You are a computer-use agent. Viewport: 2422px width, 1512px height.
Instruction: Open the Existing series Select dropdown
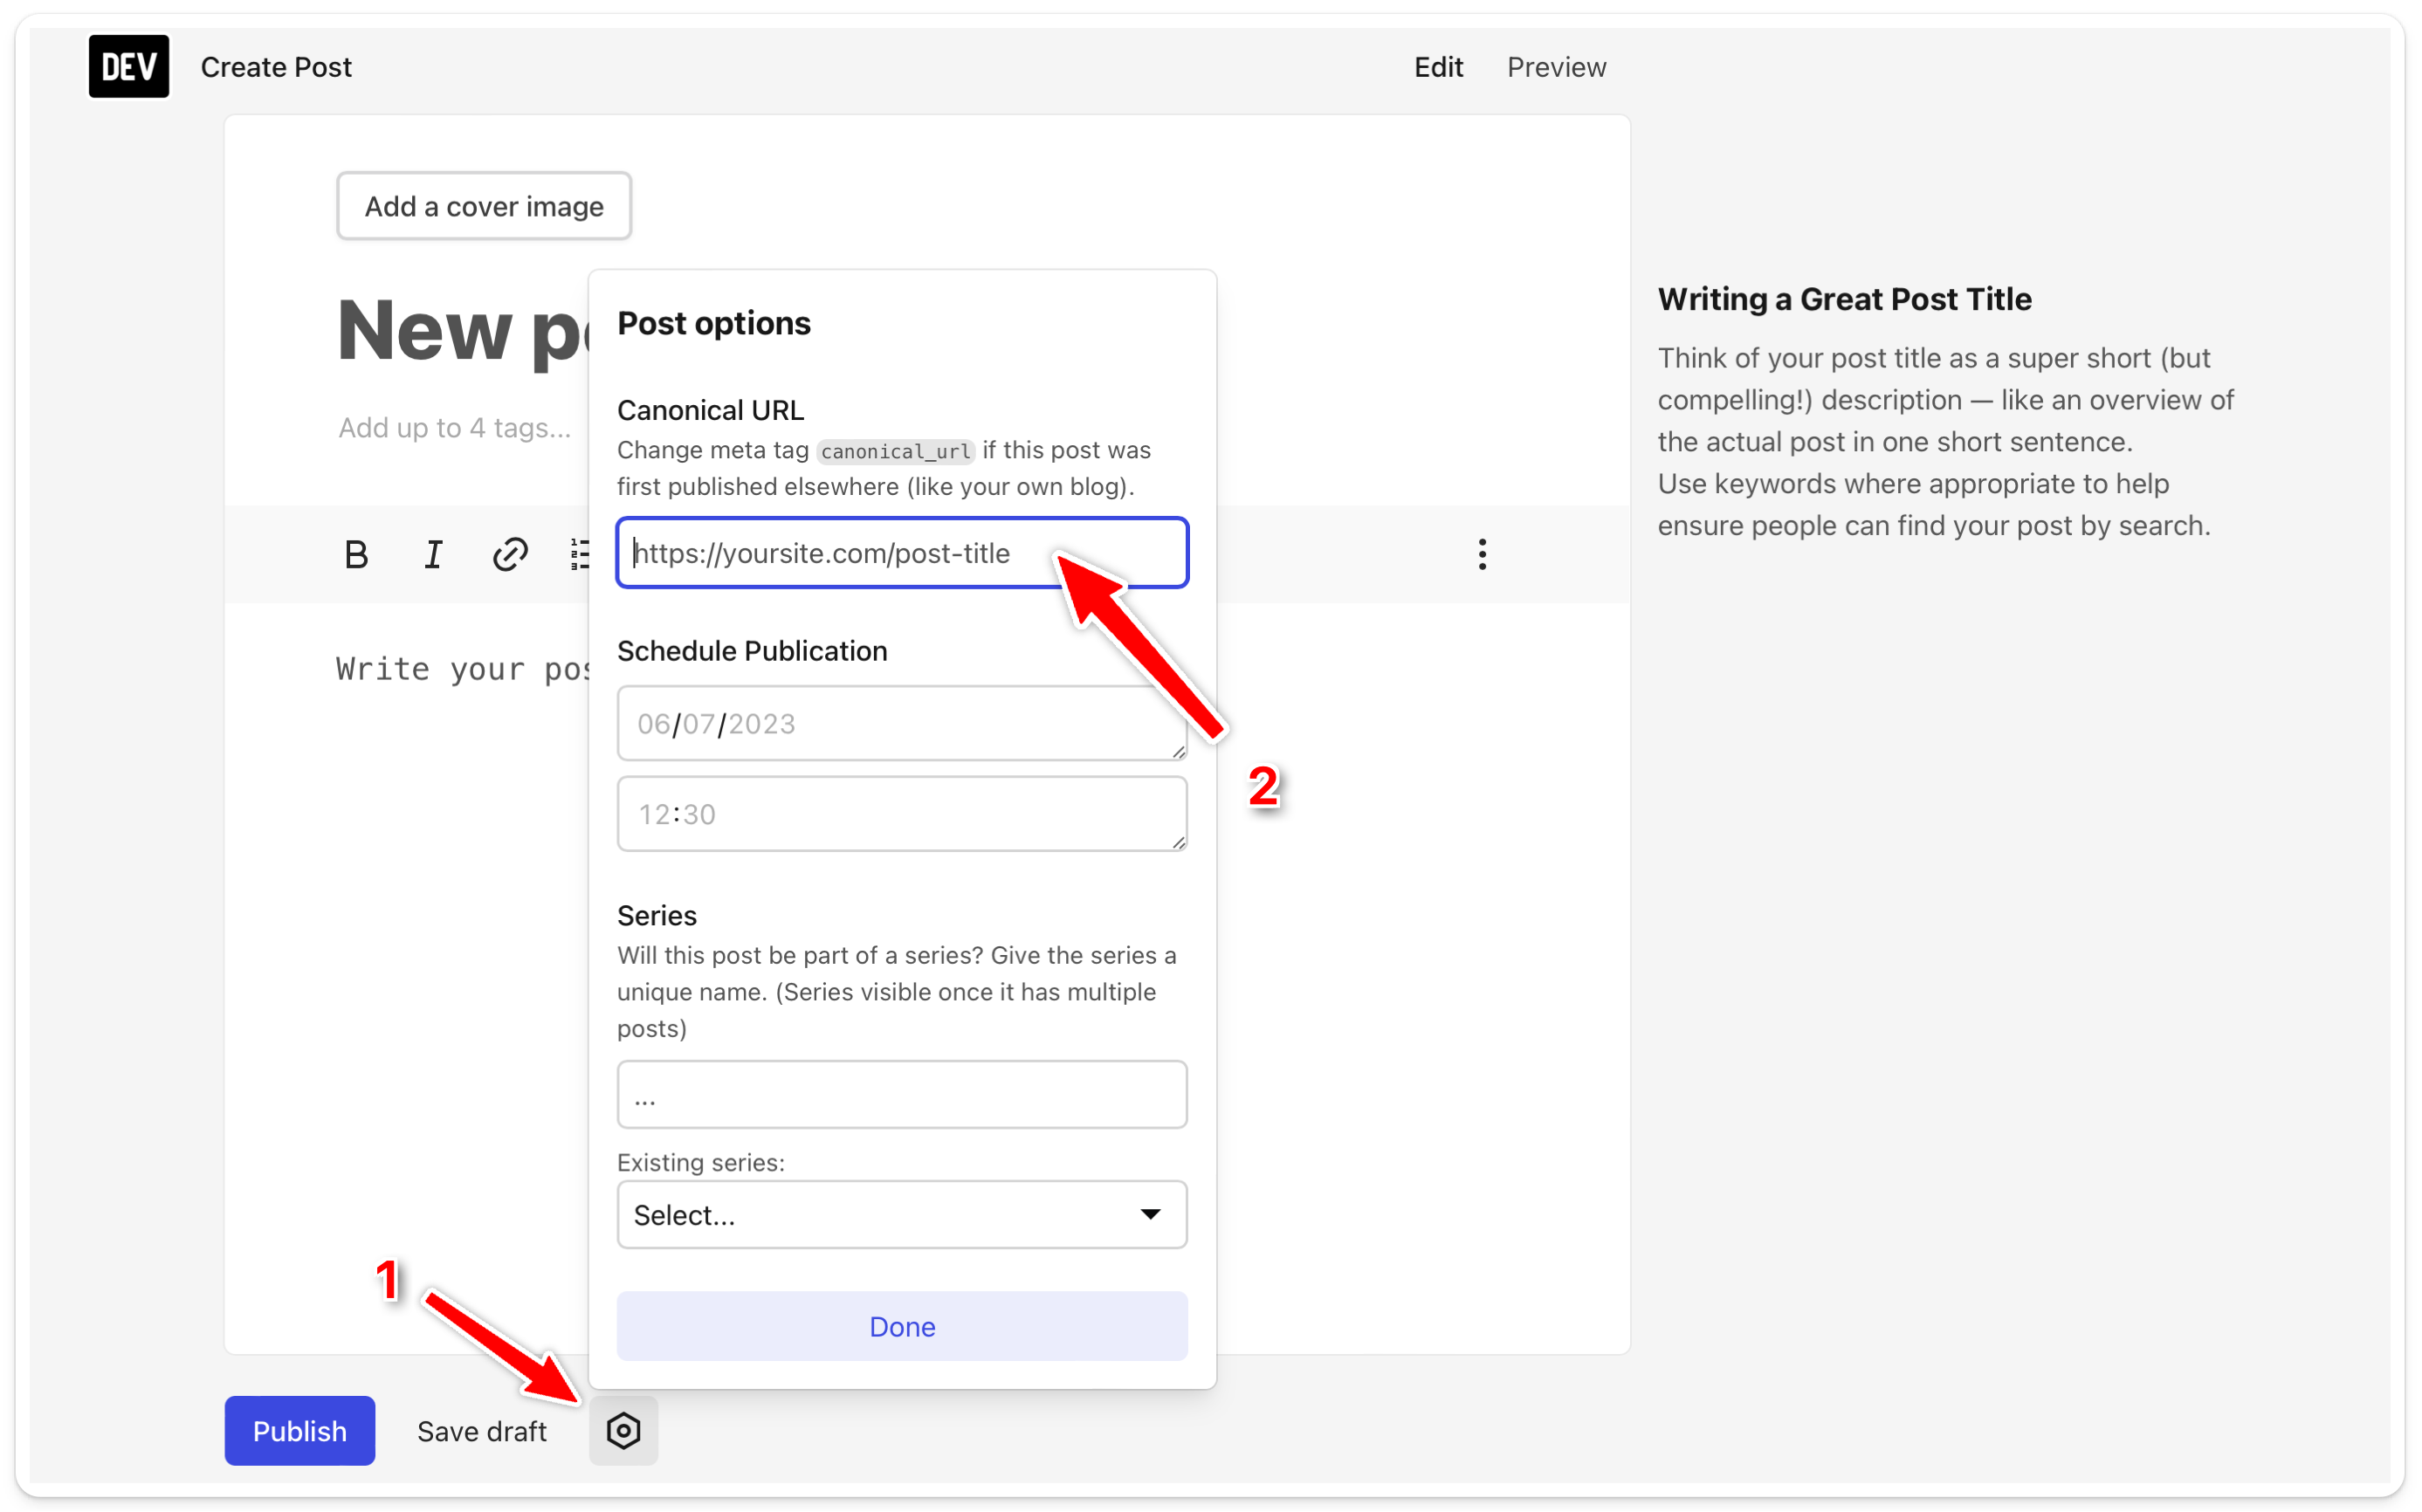(902, 1214)
